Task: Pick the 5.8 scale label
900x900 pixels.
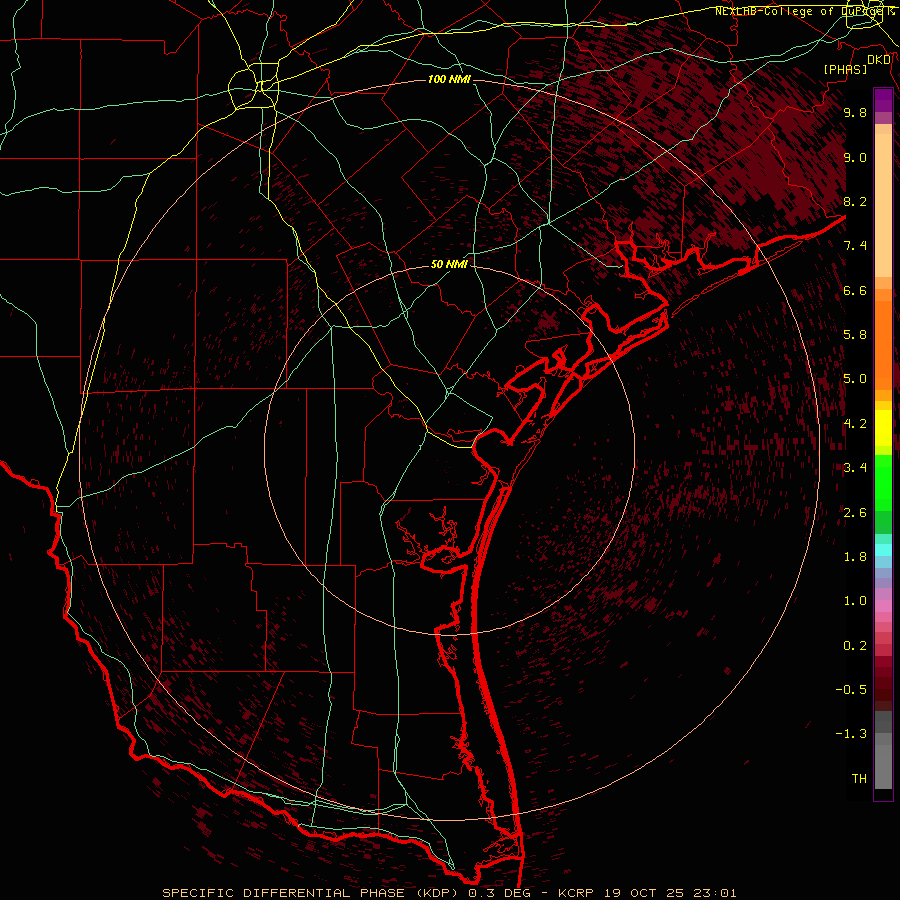Action: [x=855, y=335]
